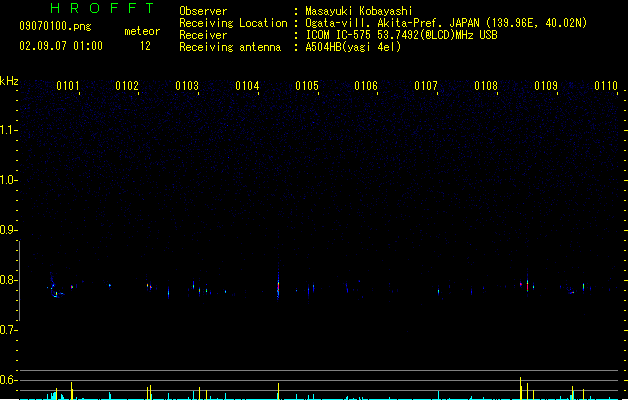Select the Ogata-vill. Akita-Pref. JAPAN location text
This screenshot has width=629, height=400.
point(446,23)
